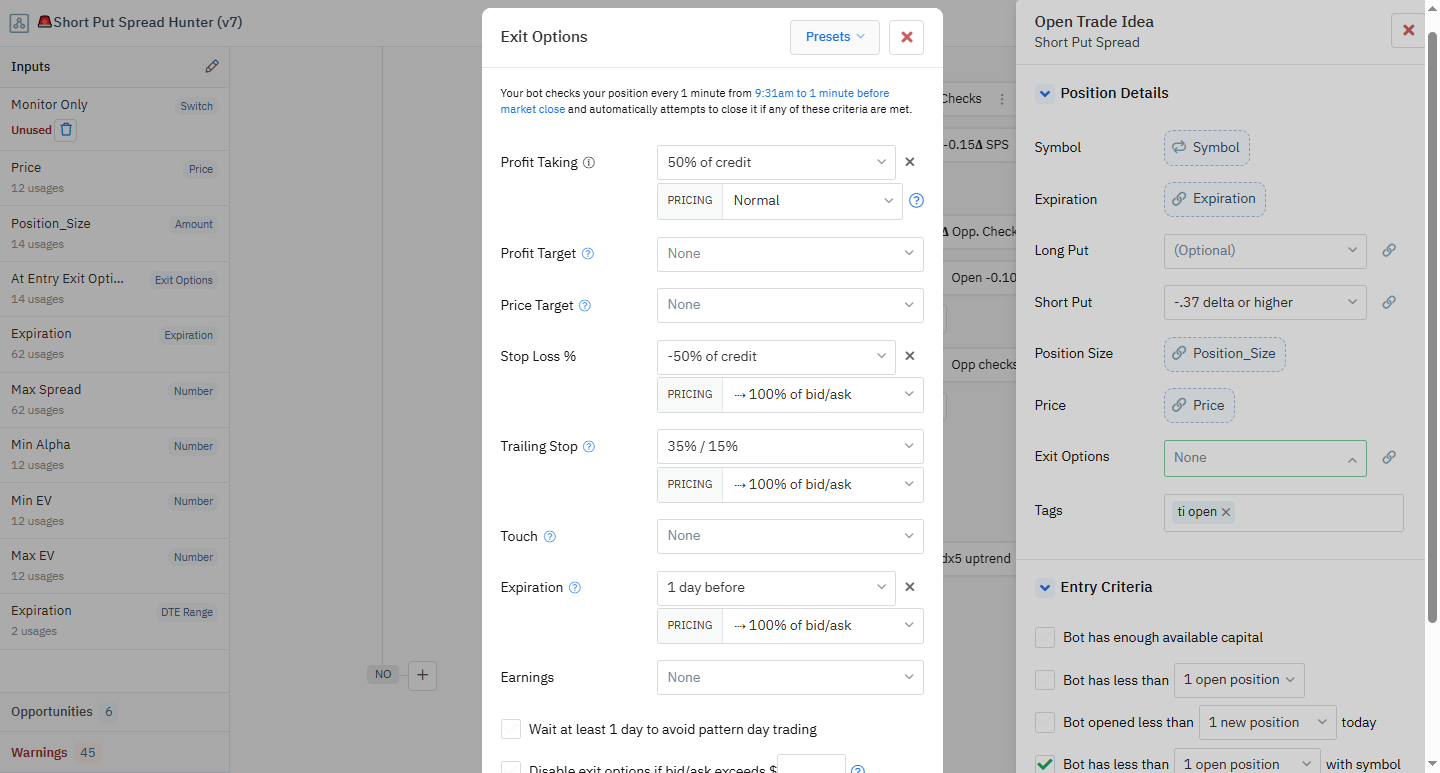1440x773 pixels.
Task: Check Bot has enough available capital
Action: coord(1045,637)
